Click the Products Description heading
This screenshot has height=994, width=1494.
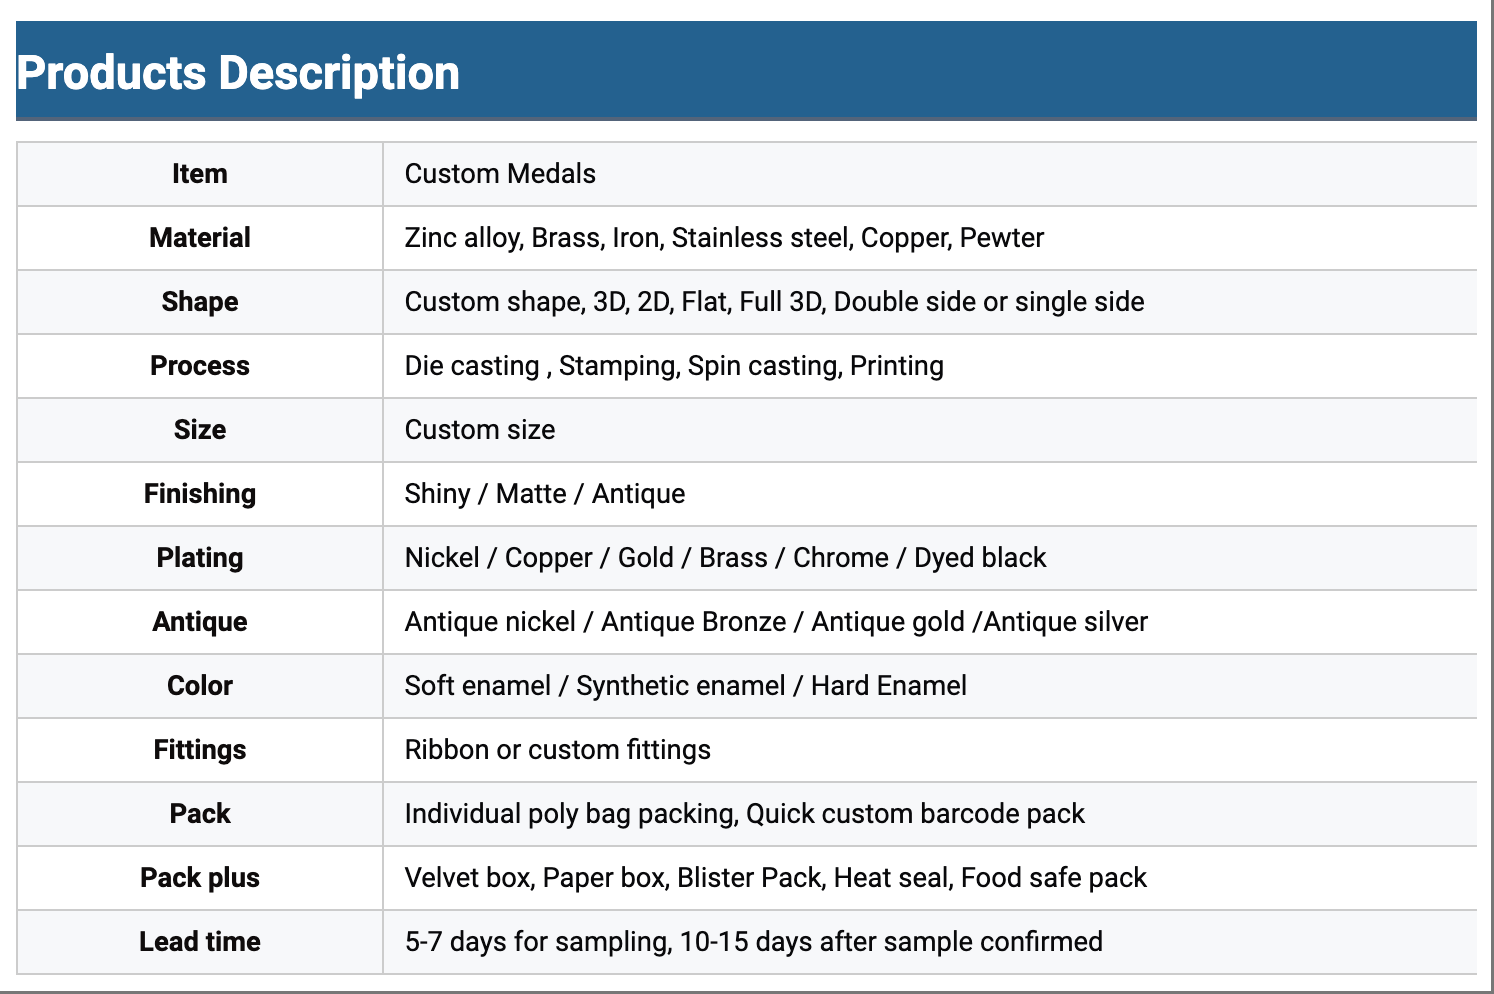[x=238, y=73]
